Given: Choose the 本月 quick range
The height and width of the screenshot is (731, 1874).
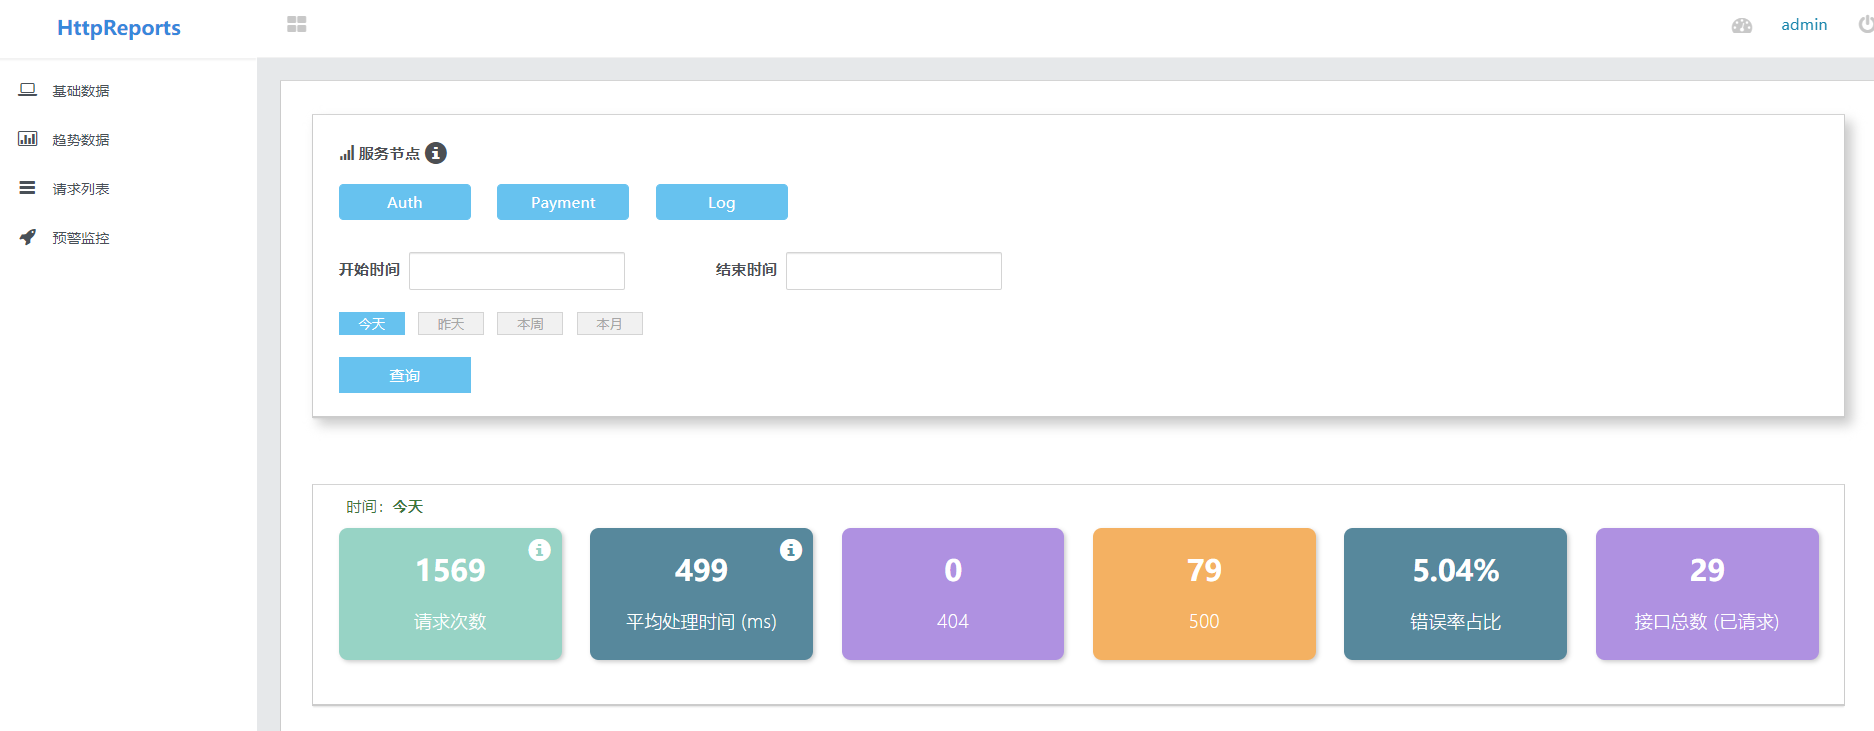Looking at the screenshot, I should [610, 324].
